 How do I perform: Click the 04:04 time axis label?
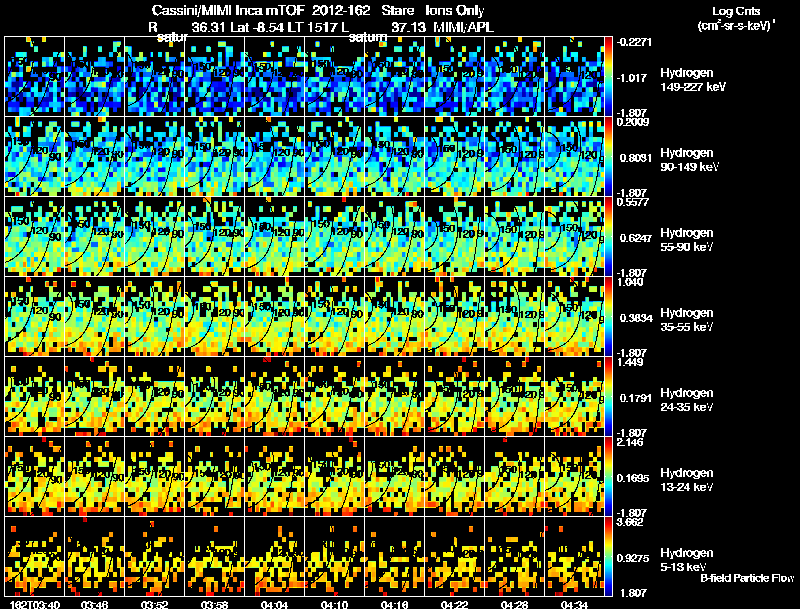[x=274, y=605]
